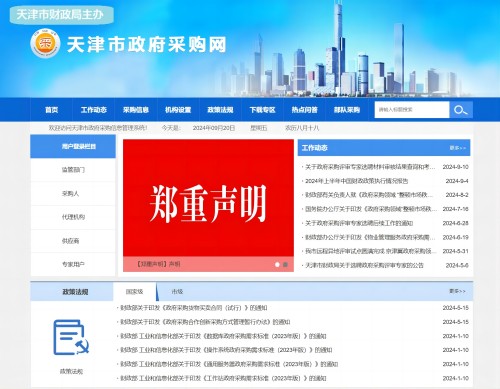500x389 pixels.
Task: Open 政策法规 in the navigation bar
Action: click(x=220, y=110)
